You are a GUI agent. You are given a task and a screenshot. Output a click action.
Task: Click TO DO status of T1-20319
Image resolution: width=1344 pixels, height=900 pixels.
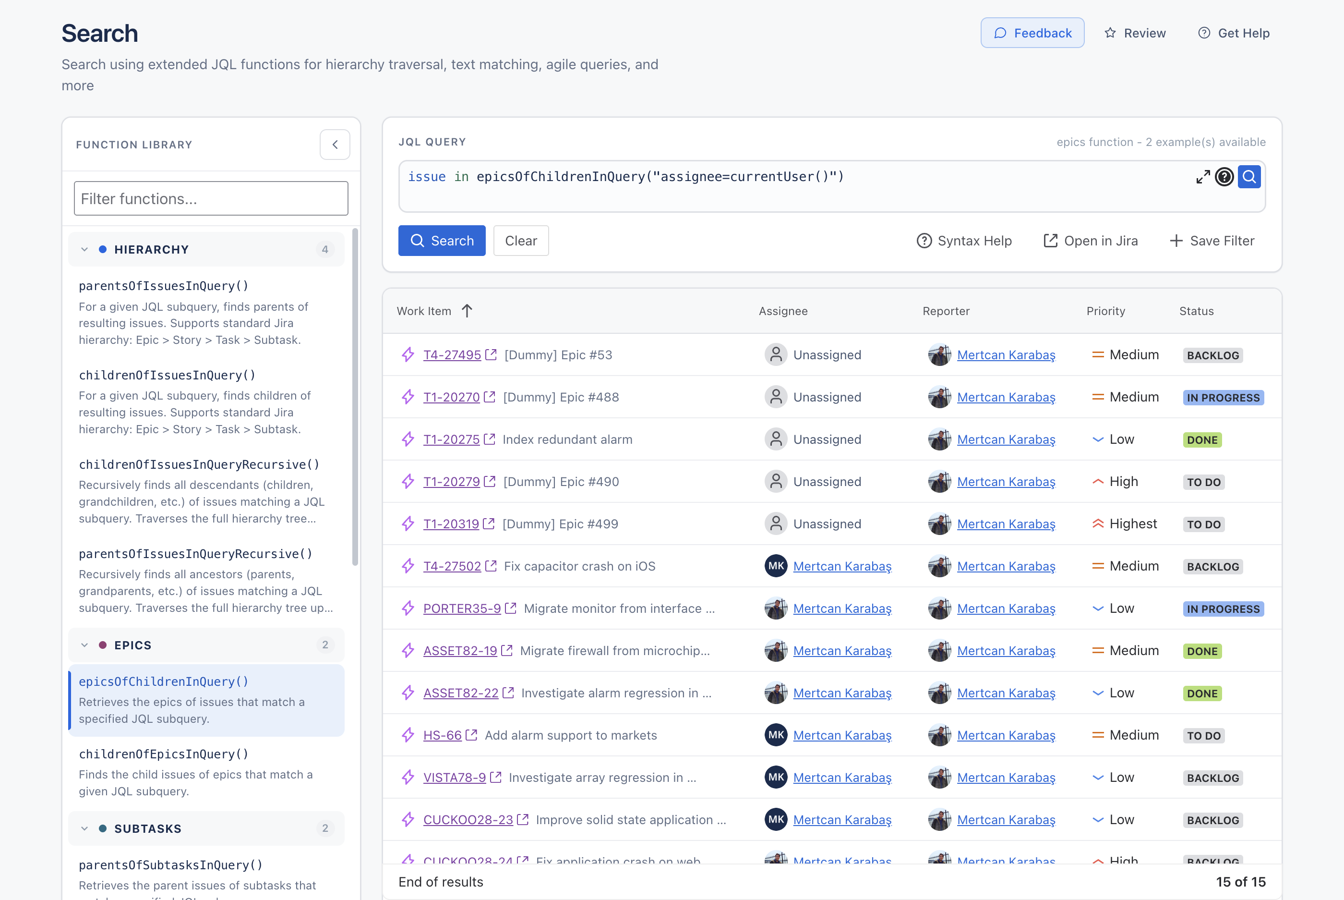click(x=1204, y=524)
